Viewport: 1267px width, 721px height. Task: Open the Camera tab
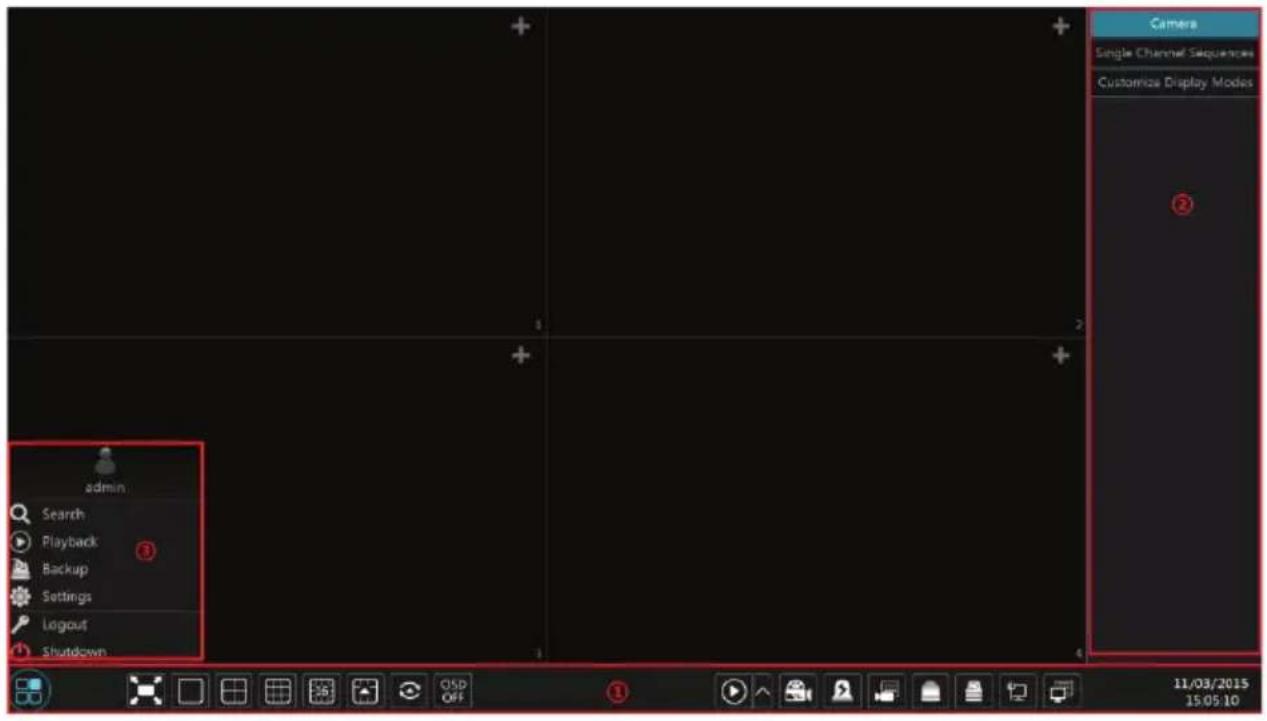[1174, 24]
